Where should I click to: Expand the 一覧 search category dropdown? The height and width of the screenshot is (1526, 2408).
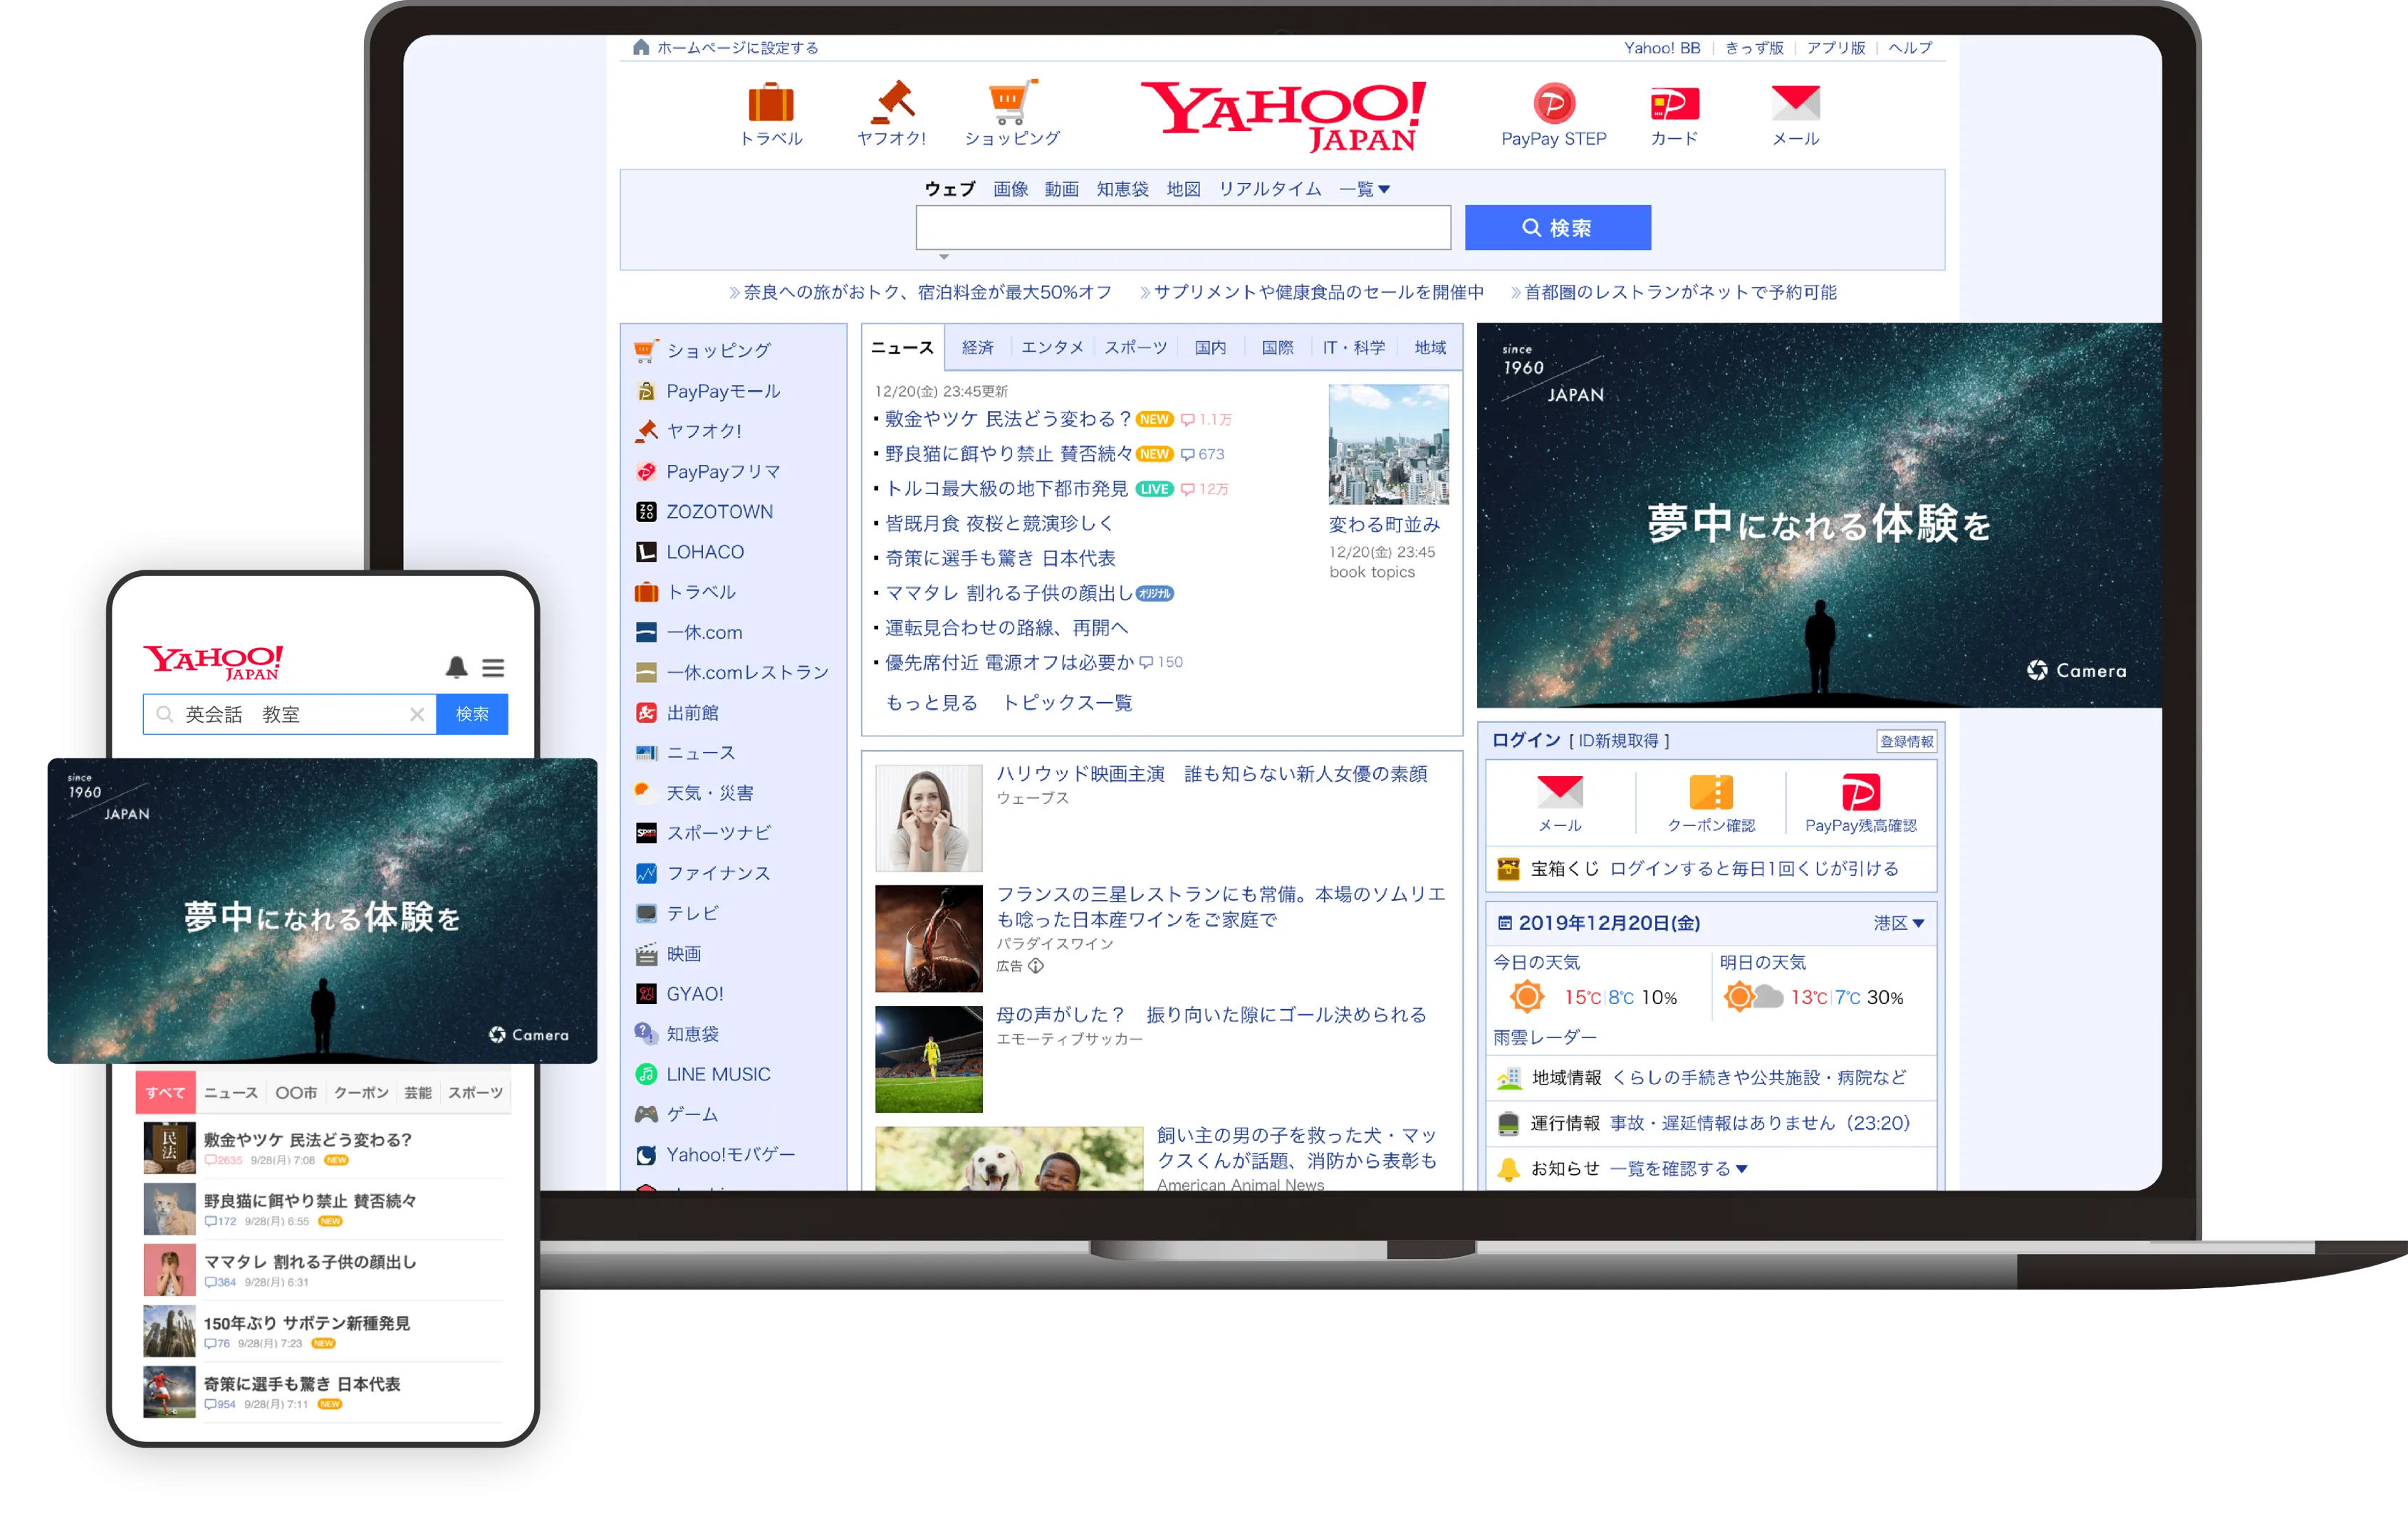tap(1365, 189)
